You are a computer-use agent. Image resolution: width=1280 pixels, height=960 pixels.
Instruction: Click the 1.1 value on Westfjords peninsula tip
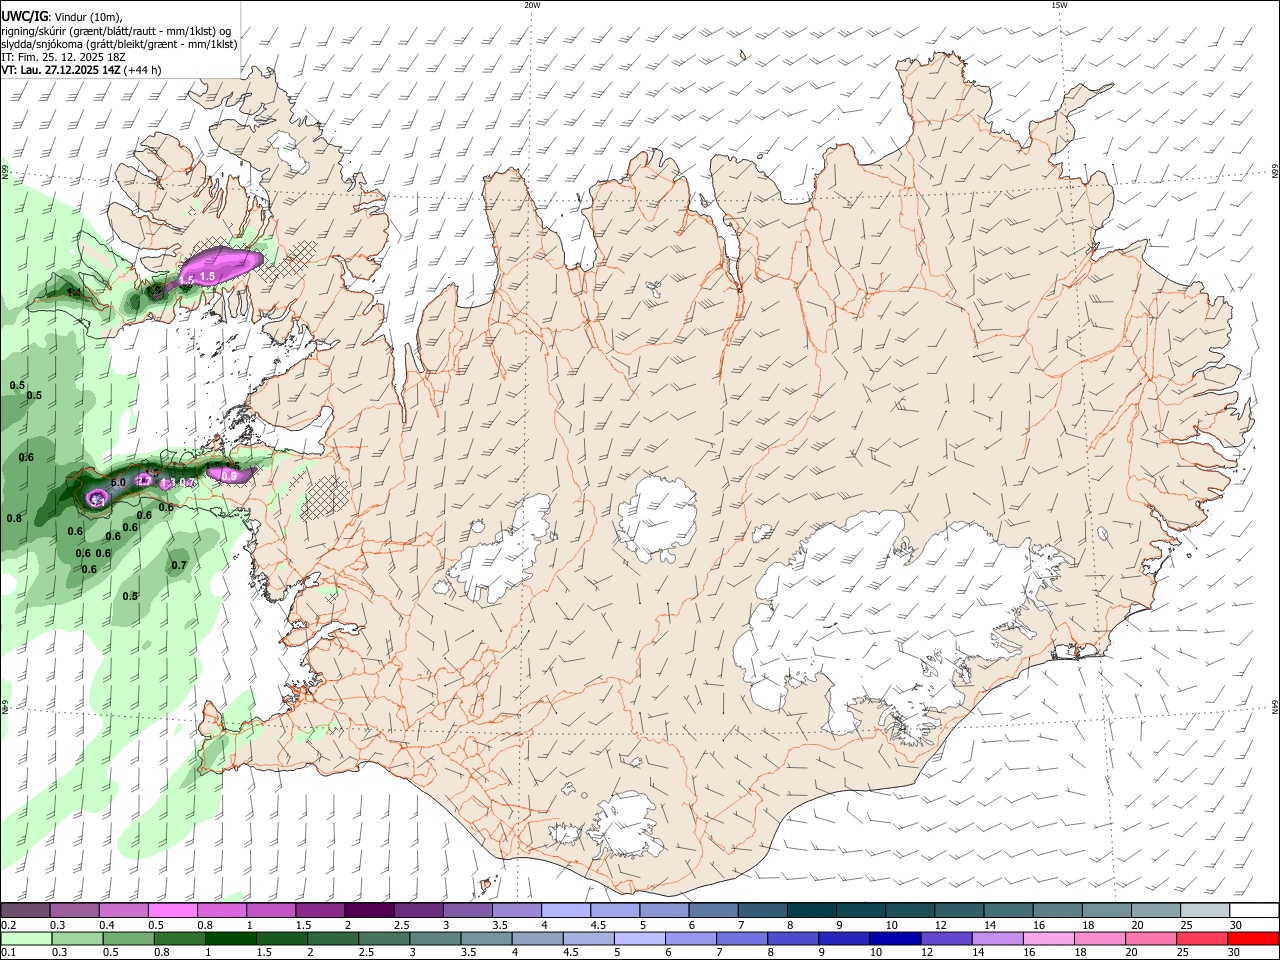pyautogui.click(x=74, y=292)
